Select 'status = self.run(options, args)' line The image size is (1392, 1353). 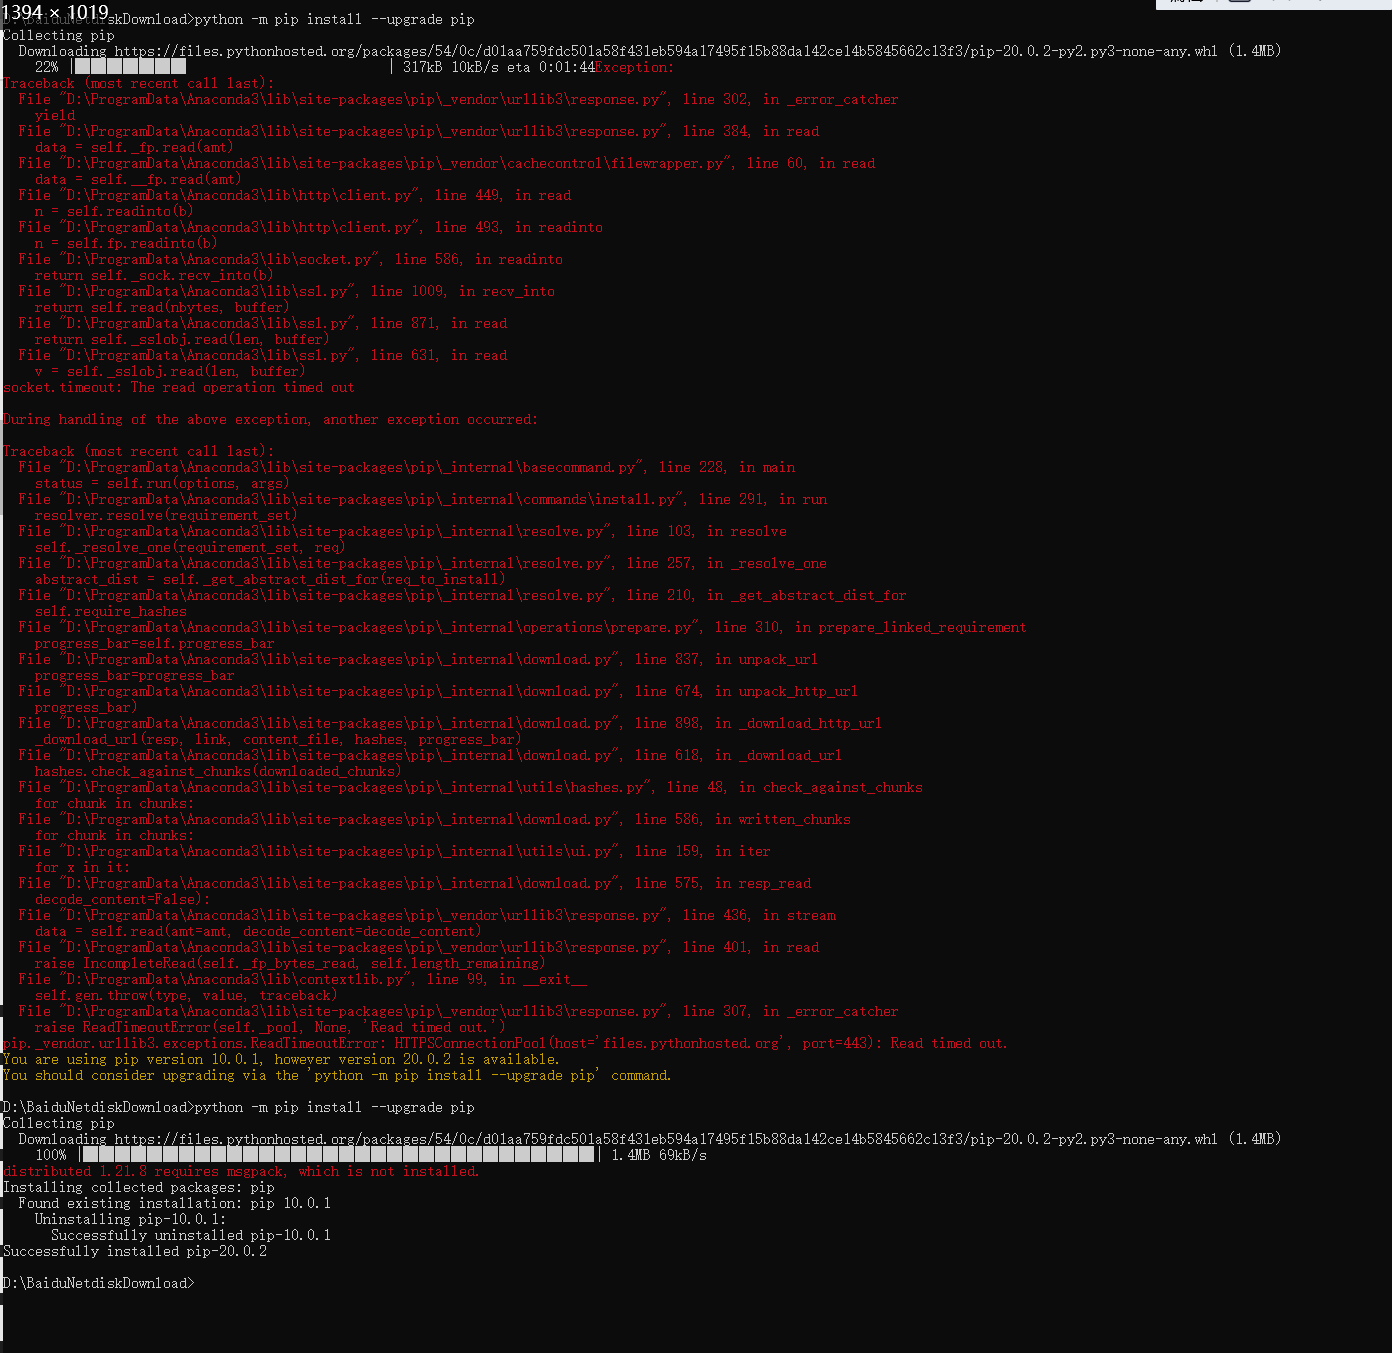[161, 483]
